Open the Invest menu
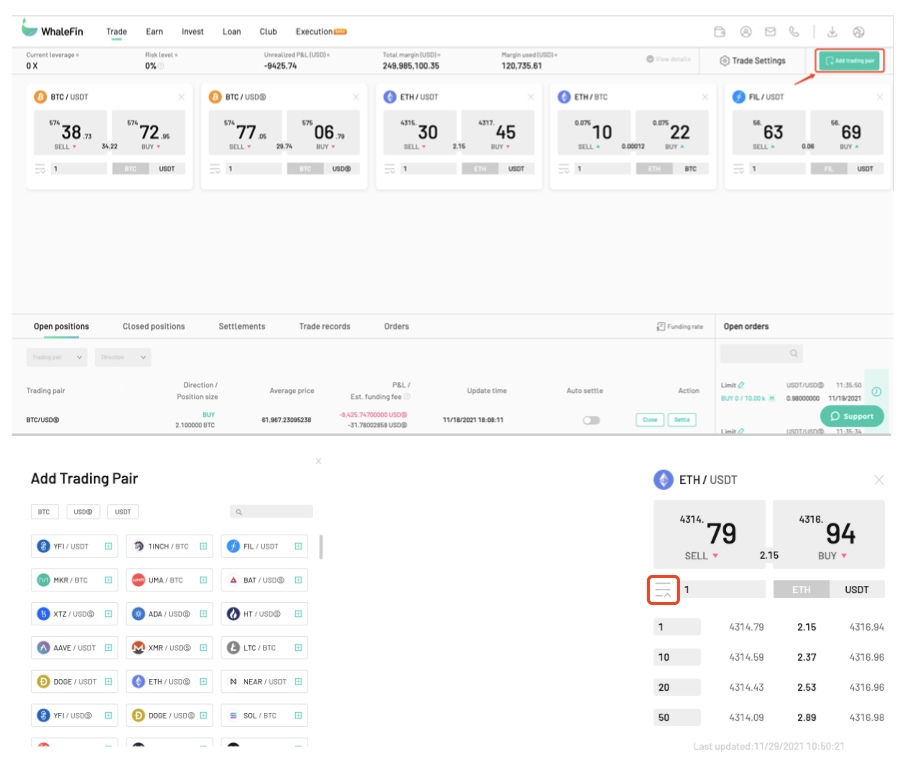 192,32
